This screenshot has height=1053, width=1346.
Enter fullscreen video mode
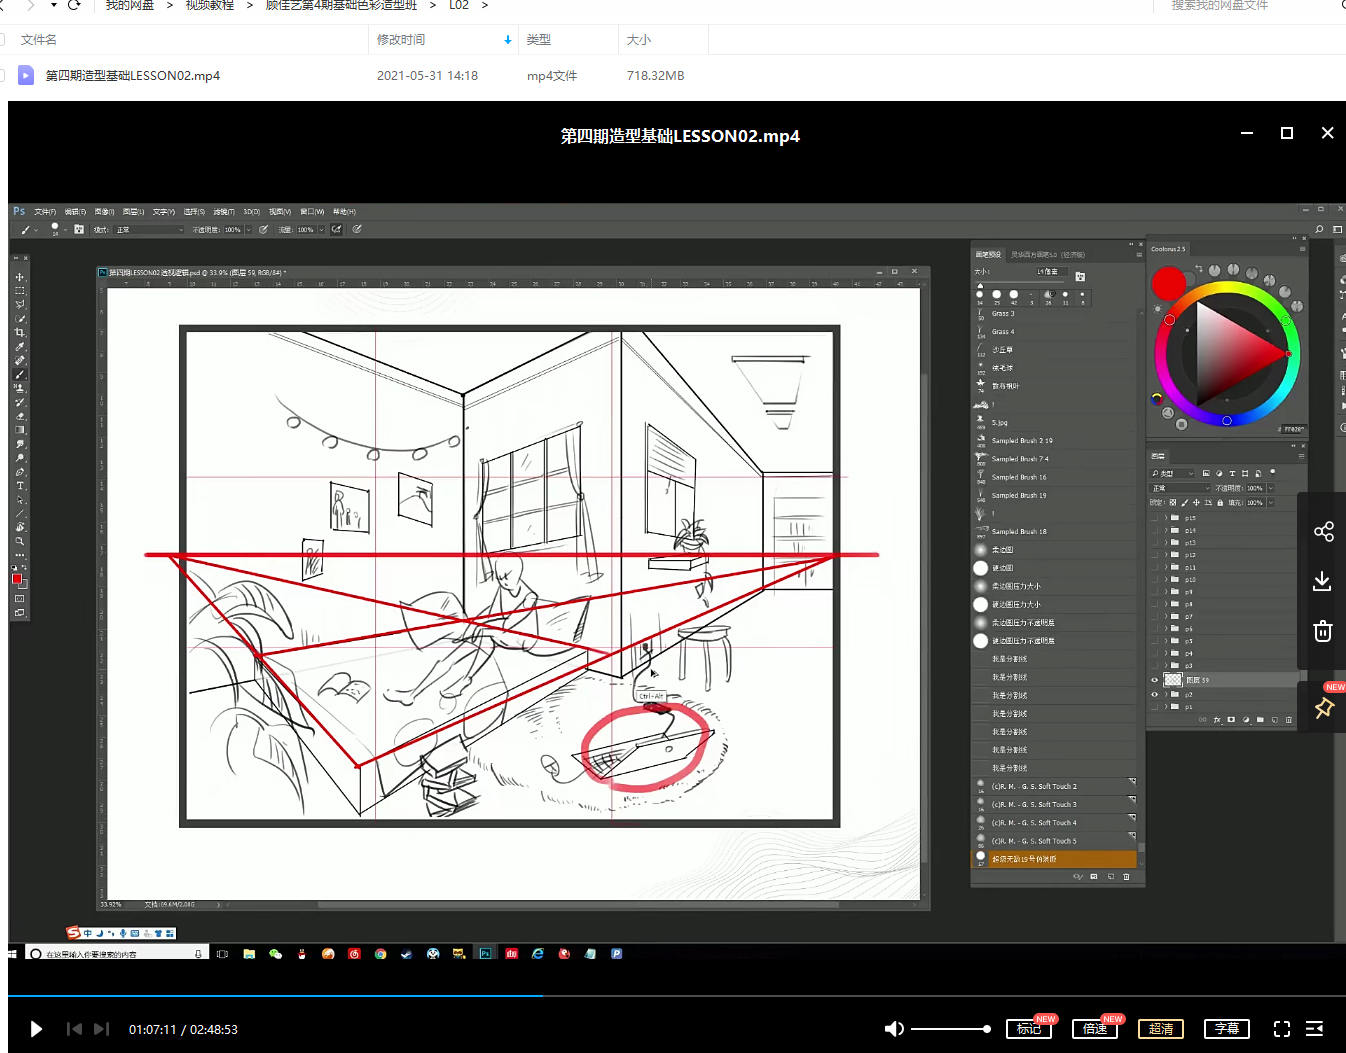click(x=1282, y=1029)
